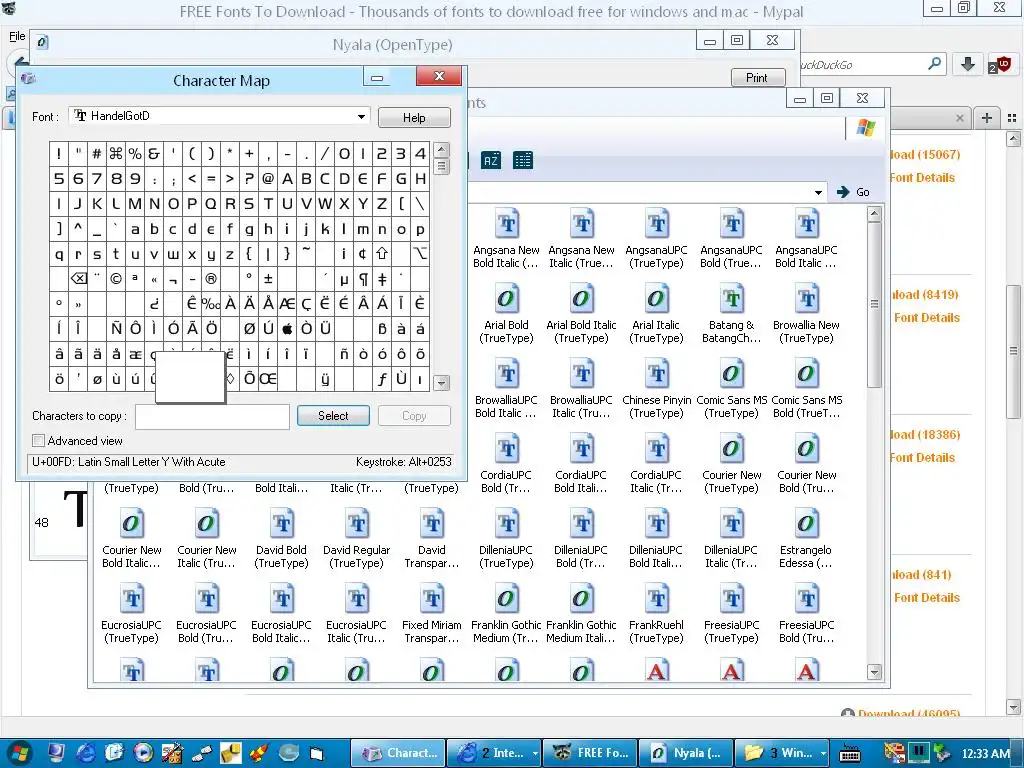1024x768 pixels.
Task: Click Character Map grid scroll down arrow
Action: pyautogui.click(x=441, y=383)
